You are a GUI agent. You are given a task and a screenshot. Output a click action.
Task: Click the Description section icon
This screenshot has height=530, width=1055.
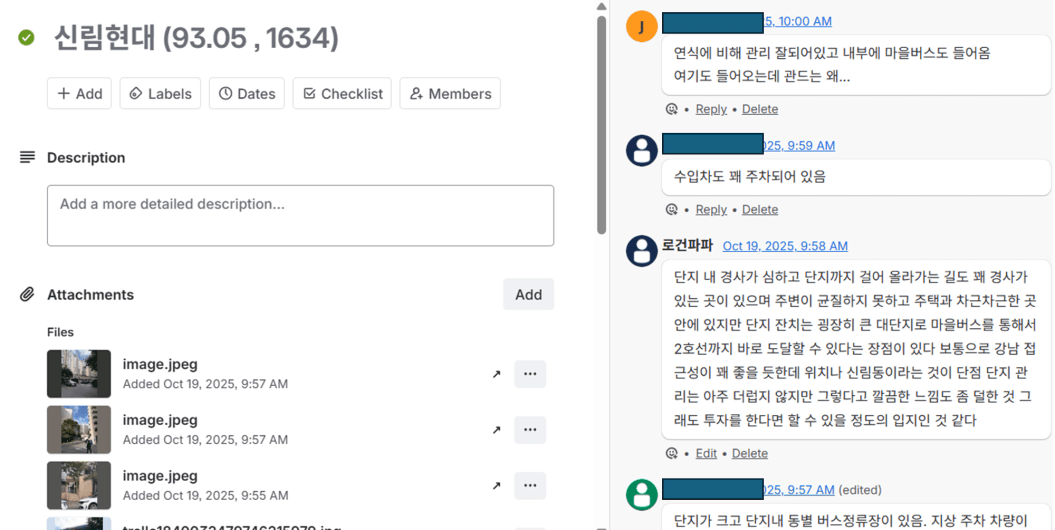click(x=27, y=158)
